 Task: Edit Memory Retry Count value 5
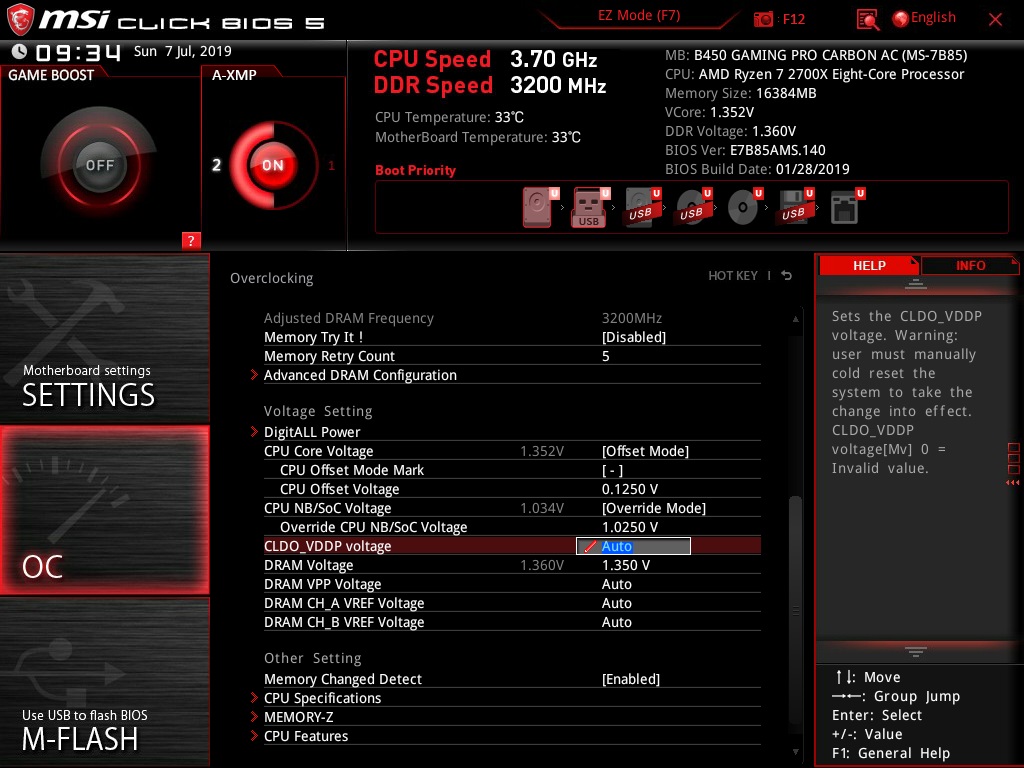(605, 356)
